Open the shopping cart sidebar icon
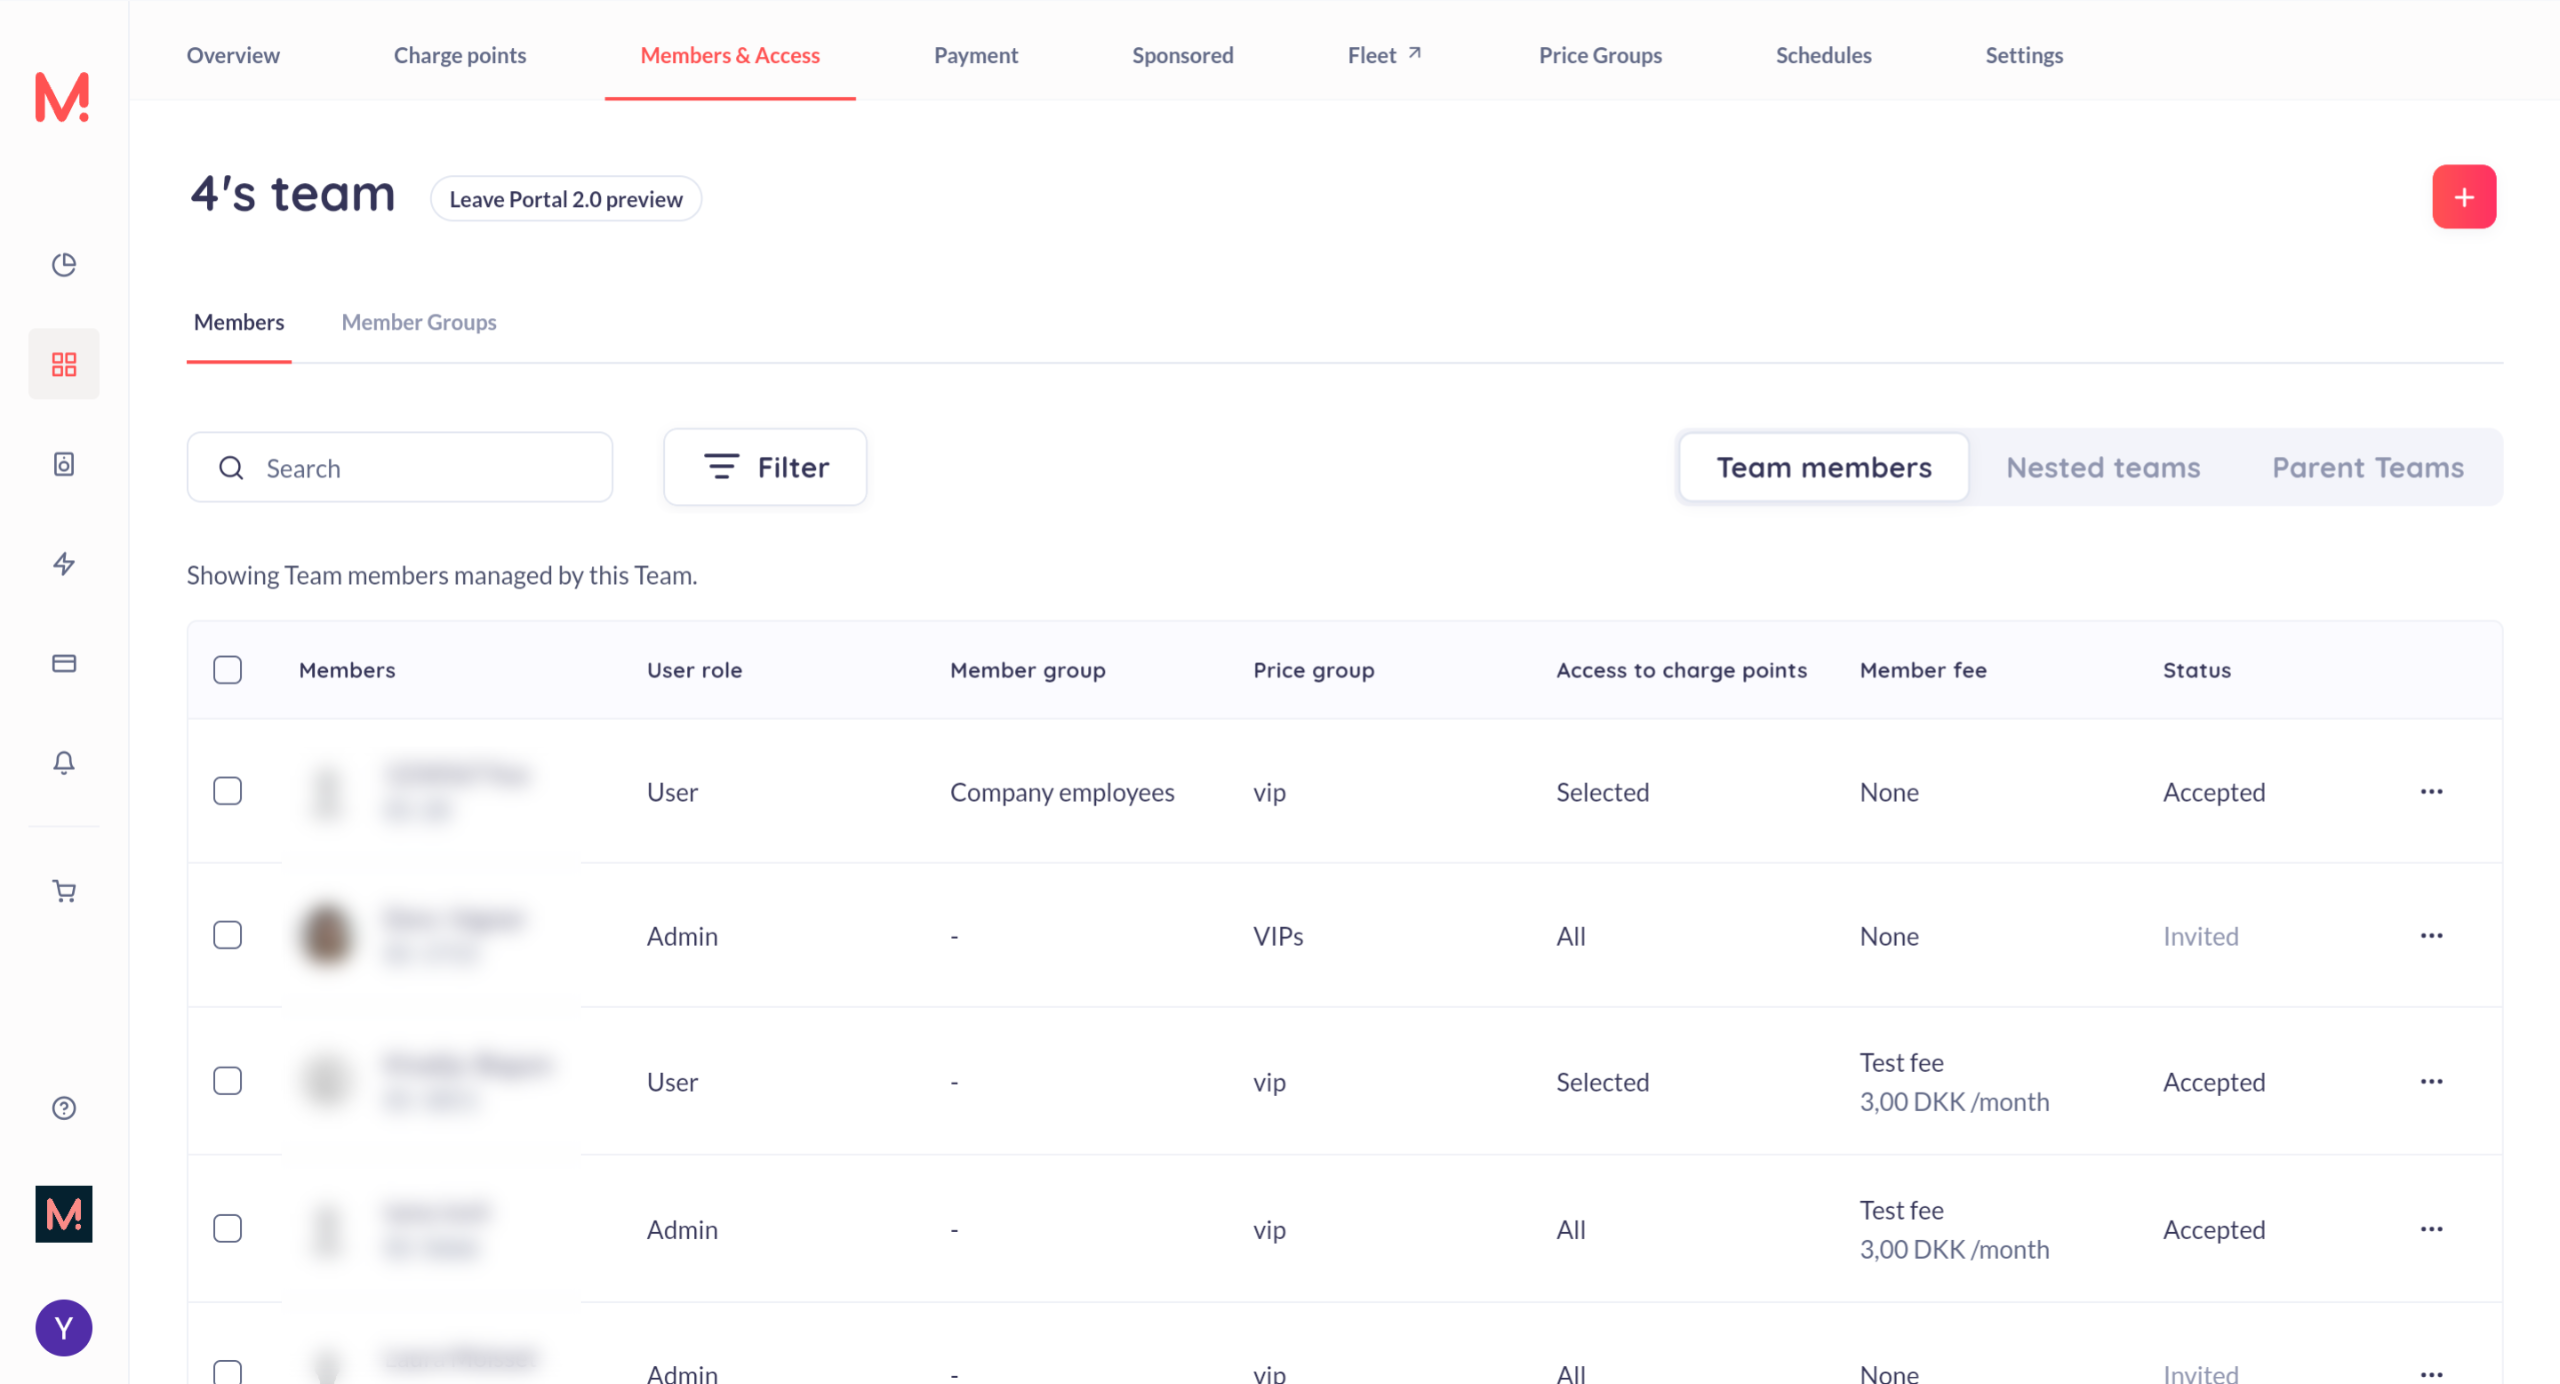 [x=64, y=891]
